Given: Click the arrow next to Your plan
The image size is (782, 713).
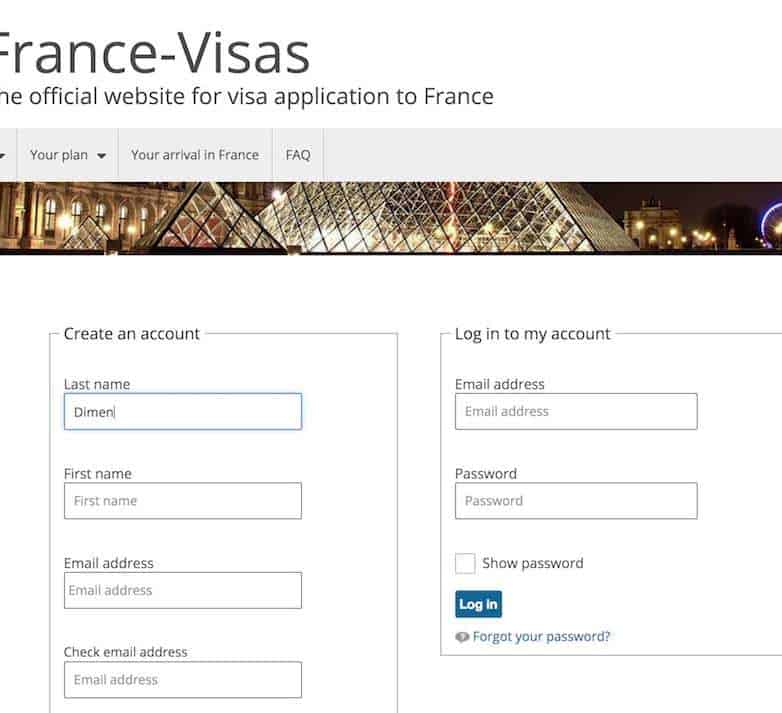Looking at the screenshot, I should (102, 156).
